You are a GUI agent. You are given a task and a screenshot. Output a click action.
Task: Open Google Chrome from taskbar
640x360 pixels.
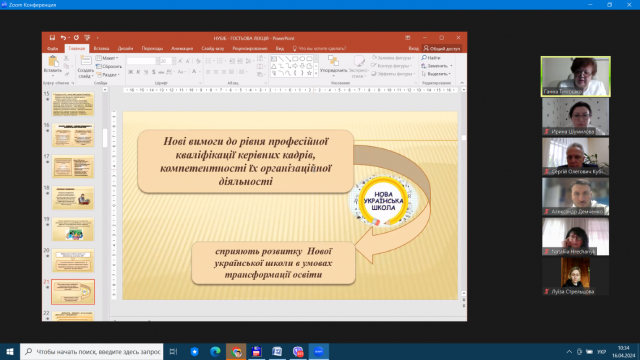coord(236,351)
